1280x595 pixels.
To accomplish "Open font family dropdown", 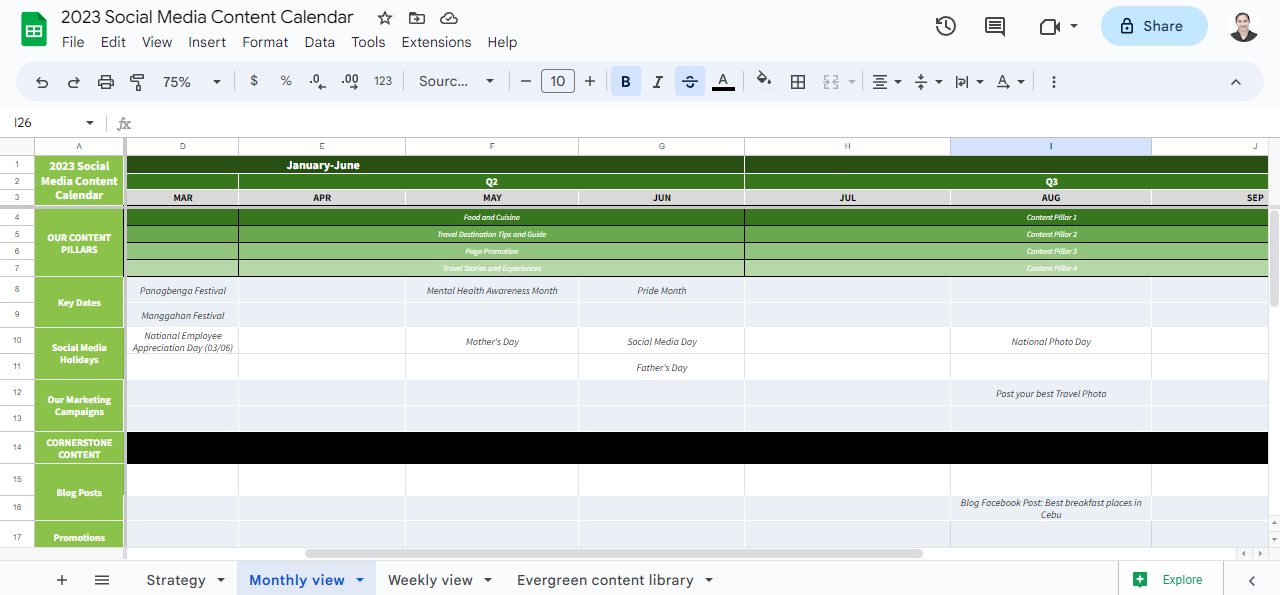I will tap(456, 82).
